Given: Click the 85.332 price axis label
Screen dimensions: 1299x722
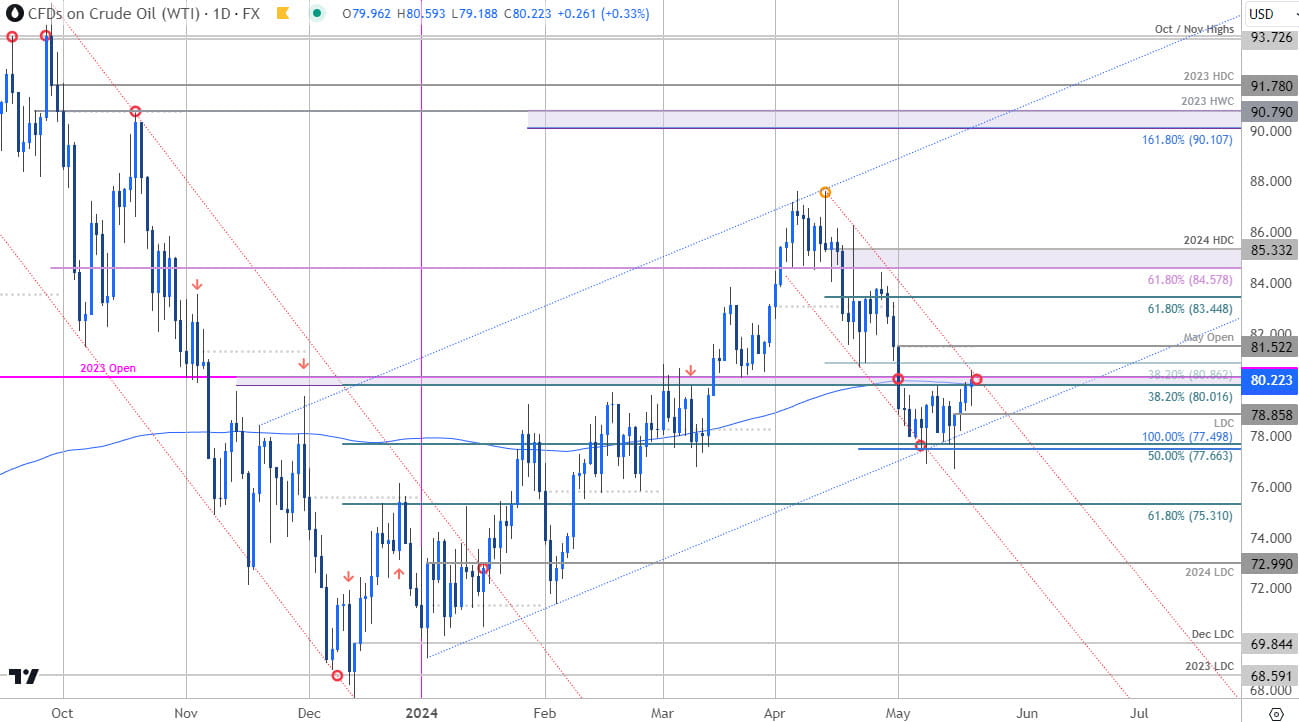Looking at the screenshot, I should pyautogui.click(x=1269, y=249).
